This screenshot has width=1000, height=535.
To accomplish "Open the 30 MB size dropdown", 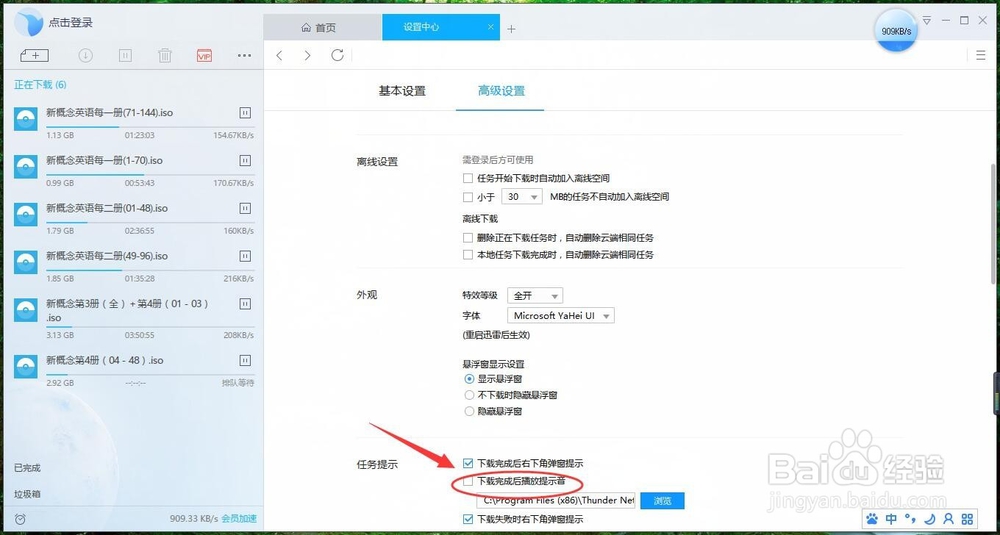I will point(522,197).
